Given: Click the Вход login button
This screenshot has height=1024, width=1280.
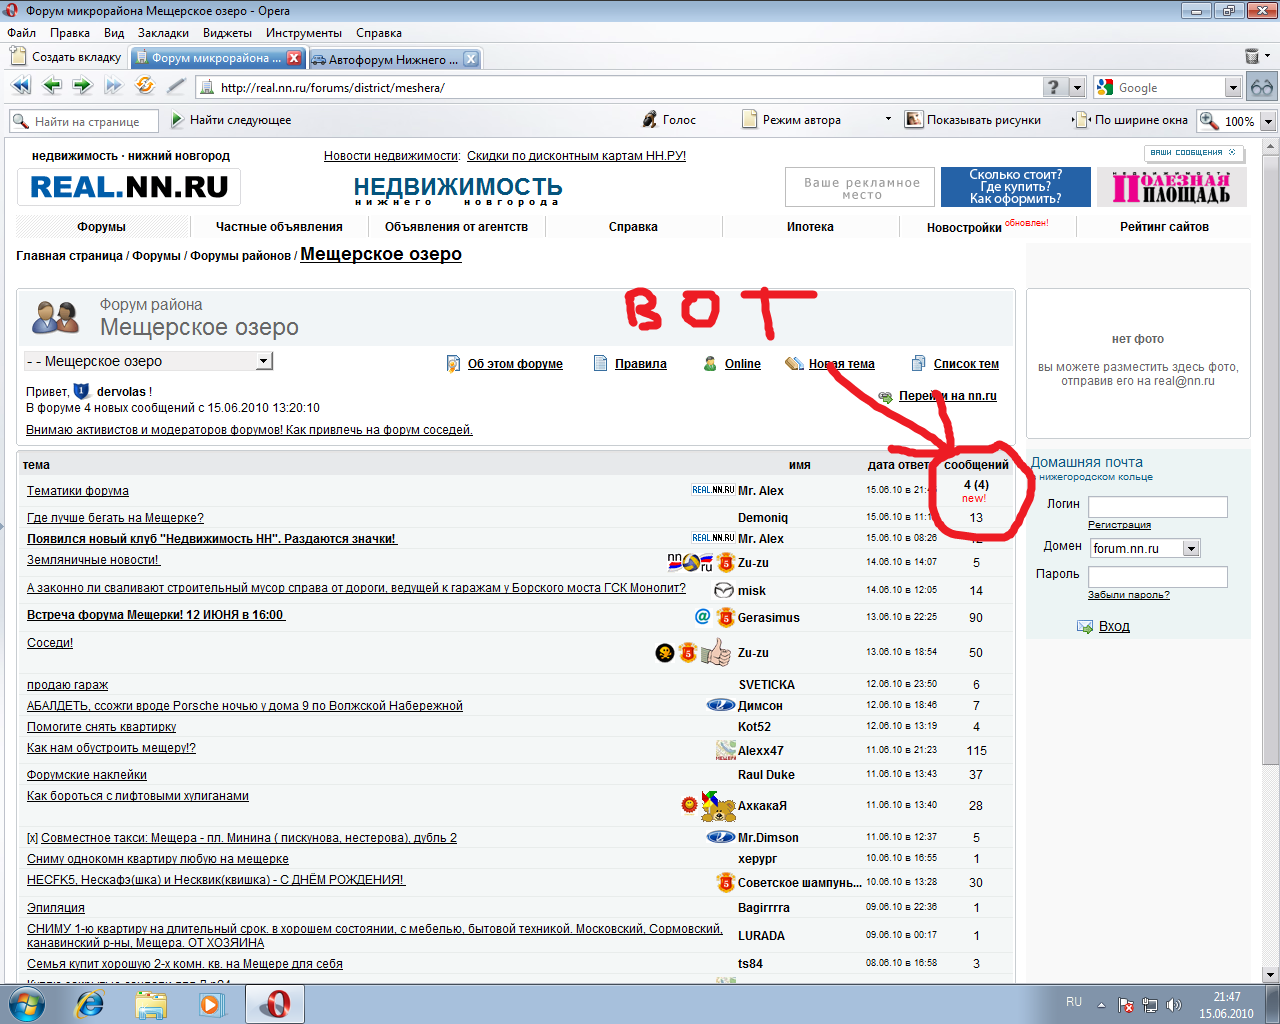Looking at the screenshot, I should pos(1114,626).
